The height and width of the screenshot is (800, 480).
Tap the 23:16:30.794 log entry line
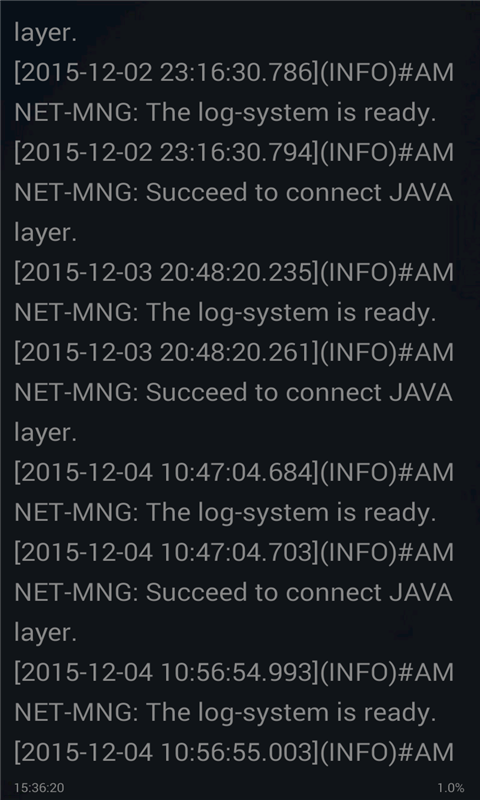coord(234,153)
